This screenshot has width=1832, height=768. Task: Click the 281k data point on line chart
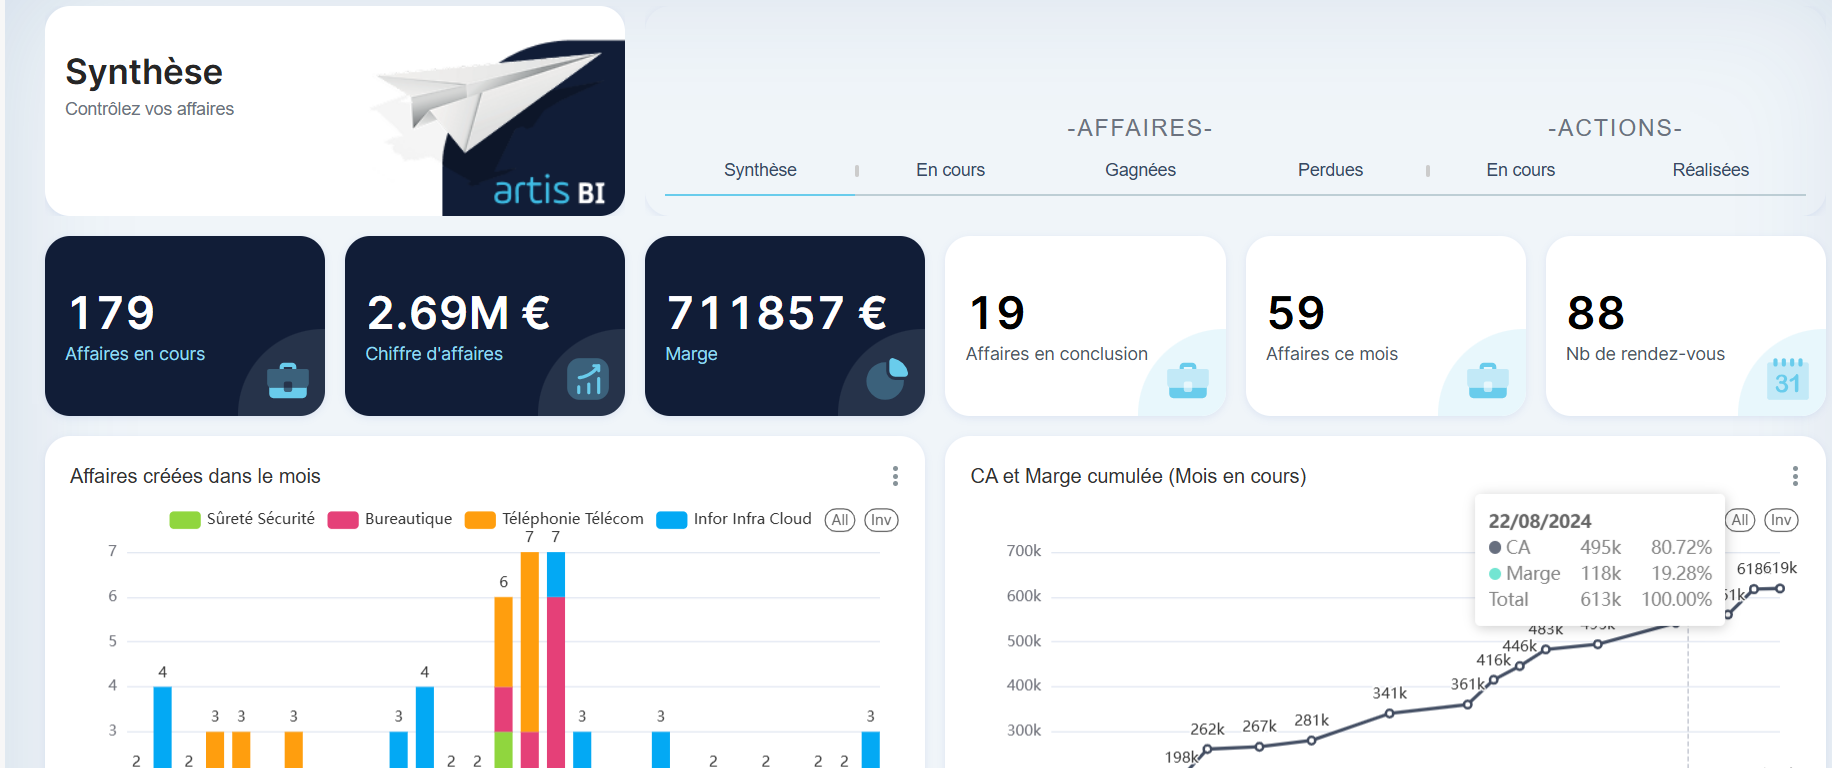click(1311, 741)
